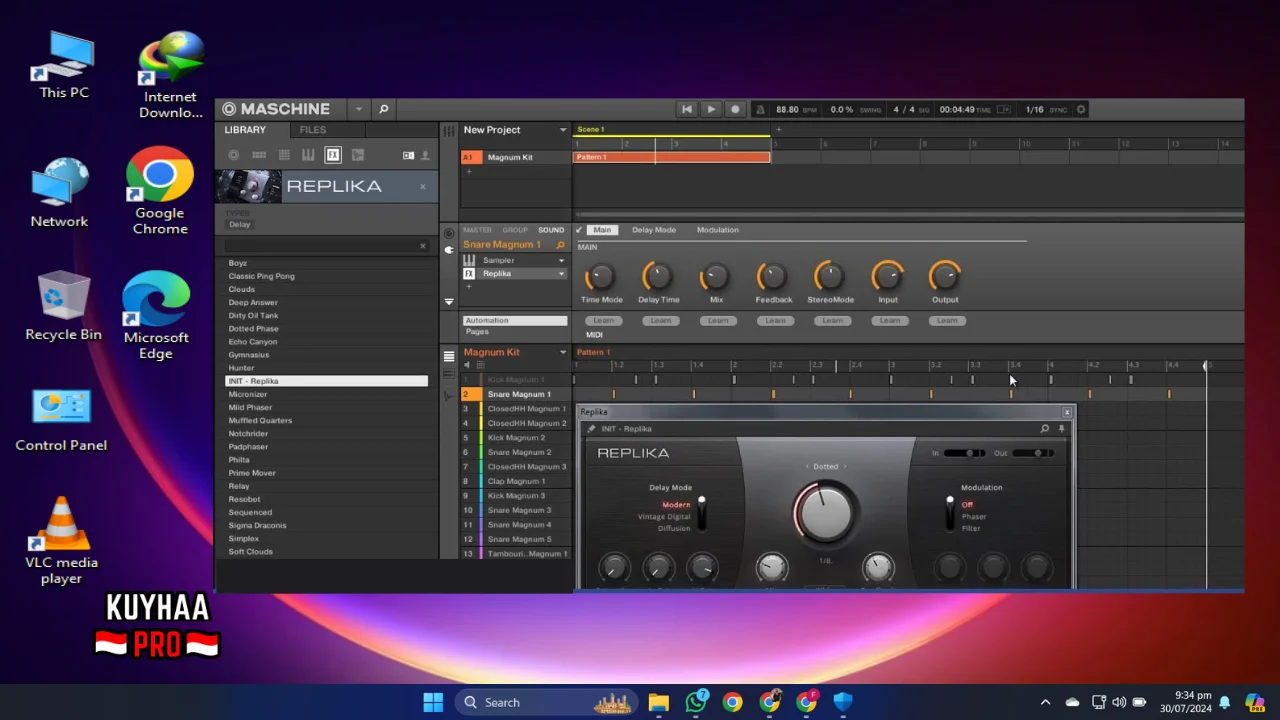The image size is (1280, 720).
Task: Select the Echo Canyon preset
Action: [x=252, y=341]
